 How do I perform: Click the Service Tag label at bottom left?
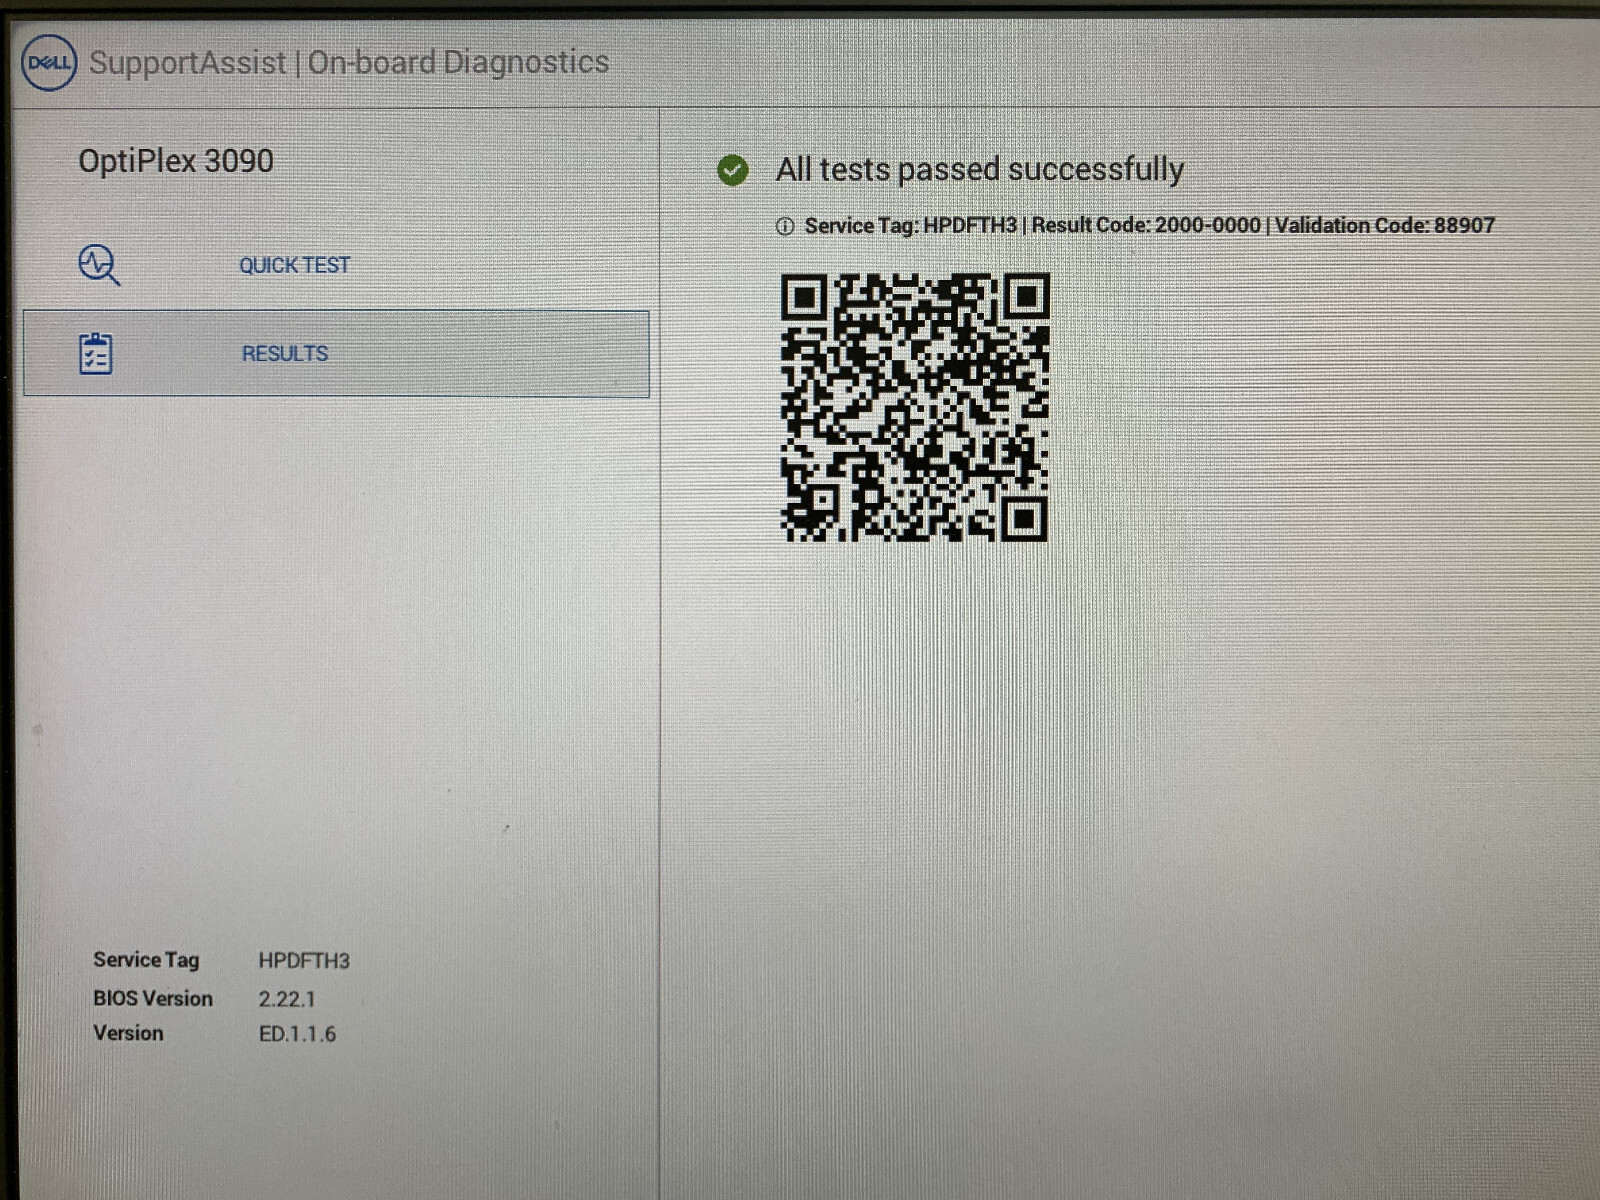146,960
